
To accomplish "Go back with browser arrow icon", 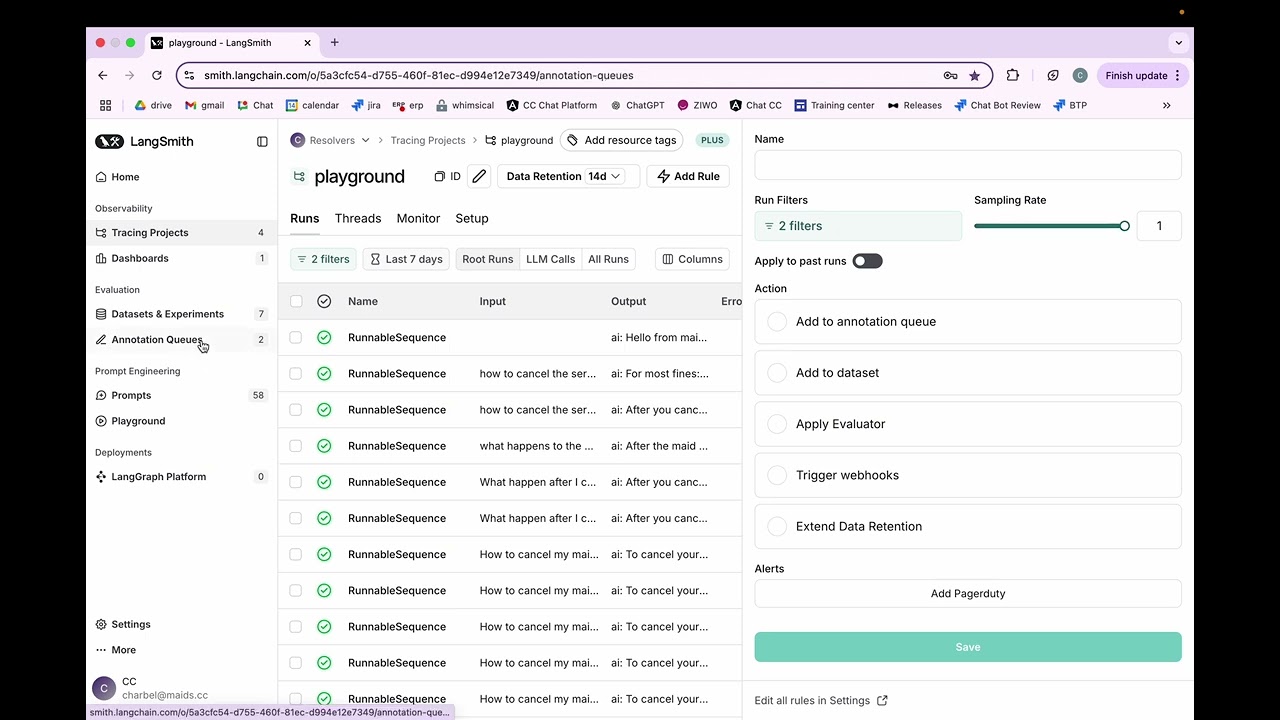I will coord(103,75).
